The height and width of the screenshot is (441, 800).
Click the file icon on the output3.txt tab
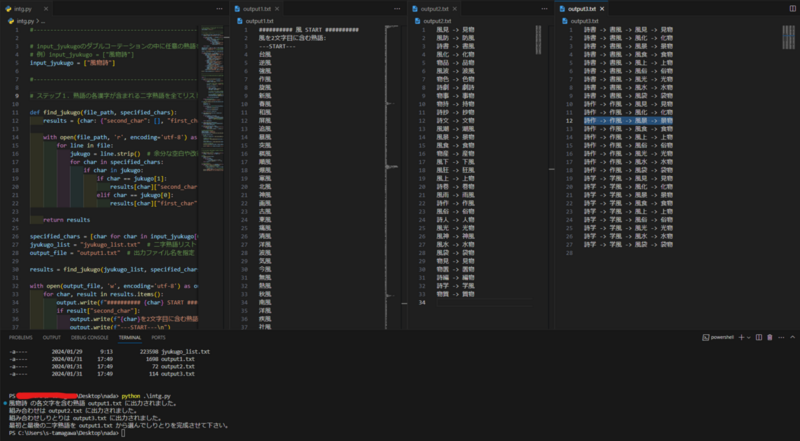click(x=562, y=9)
